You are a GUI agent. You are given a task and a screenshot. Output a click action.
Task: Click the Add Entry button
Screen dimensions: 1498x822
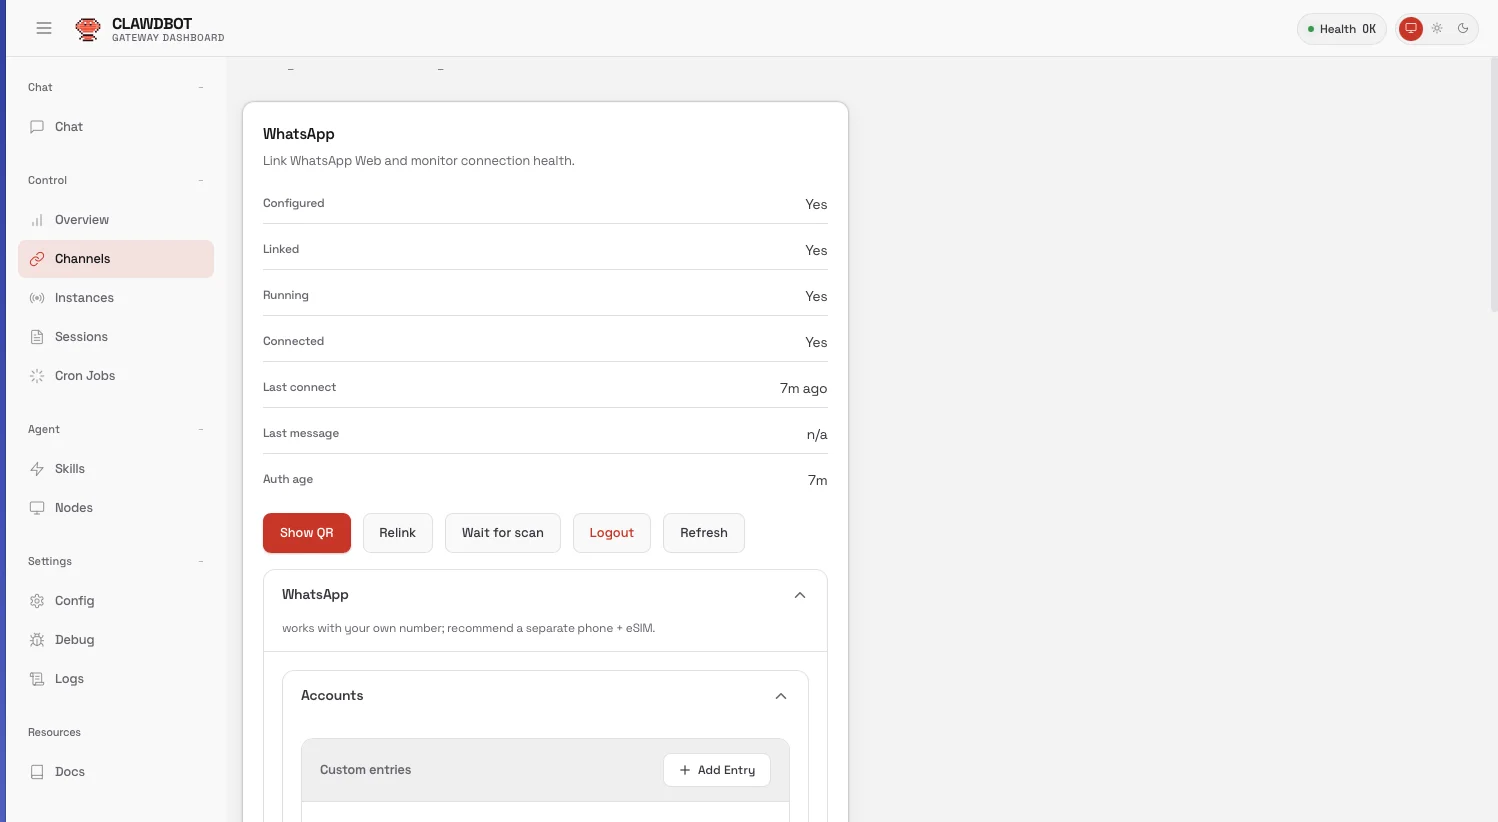(717, 770)
